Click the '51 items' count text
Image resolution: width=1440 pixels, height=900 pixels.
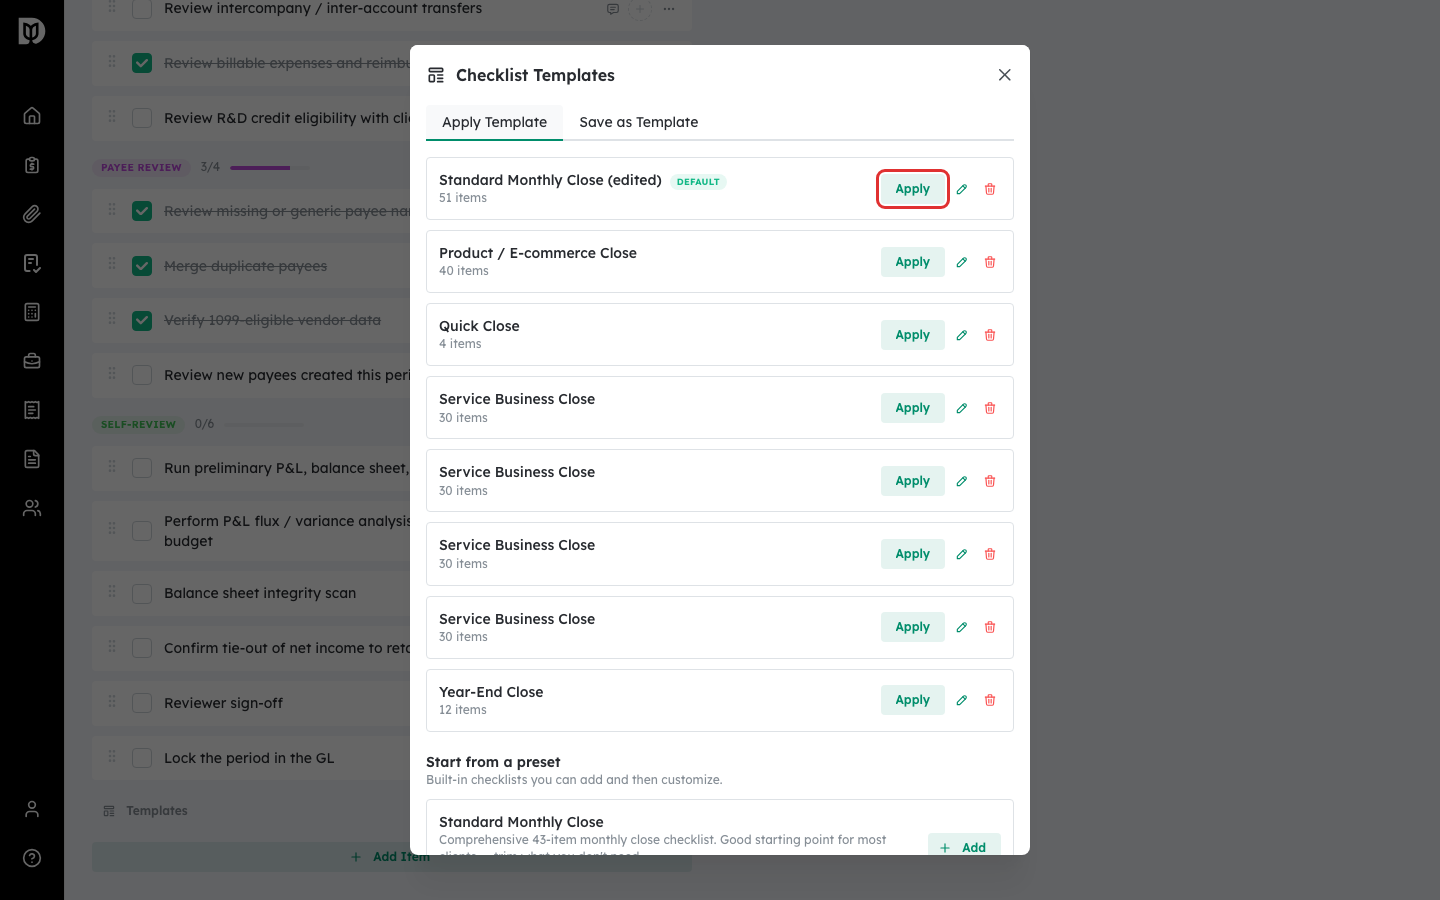point(463,198)
